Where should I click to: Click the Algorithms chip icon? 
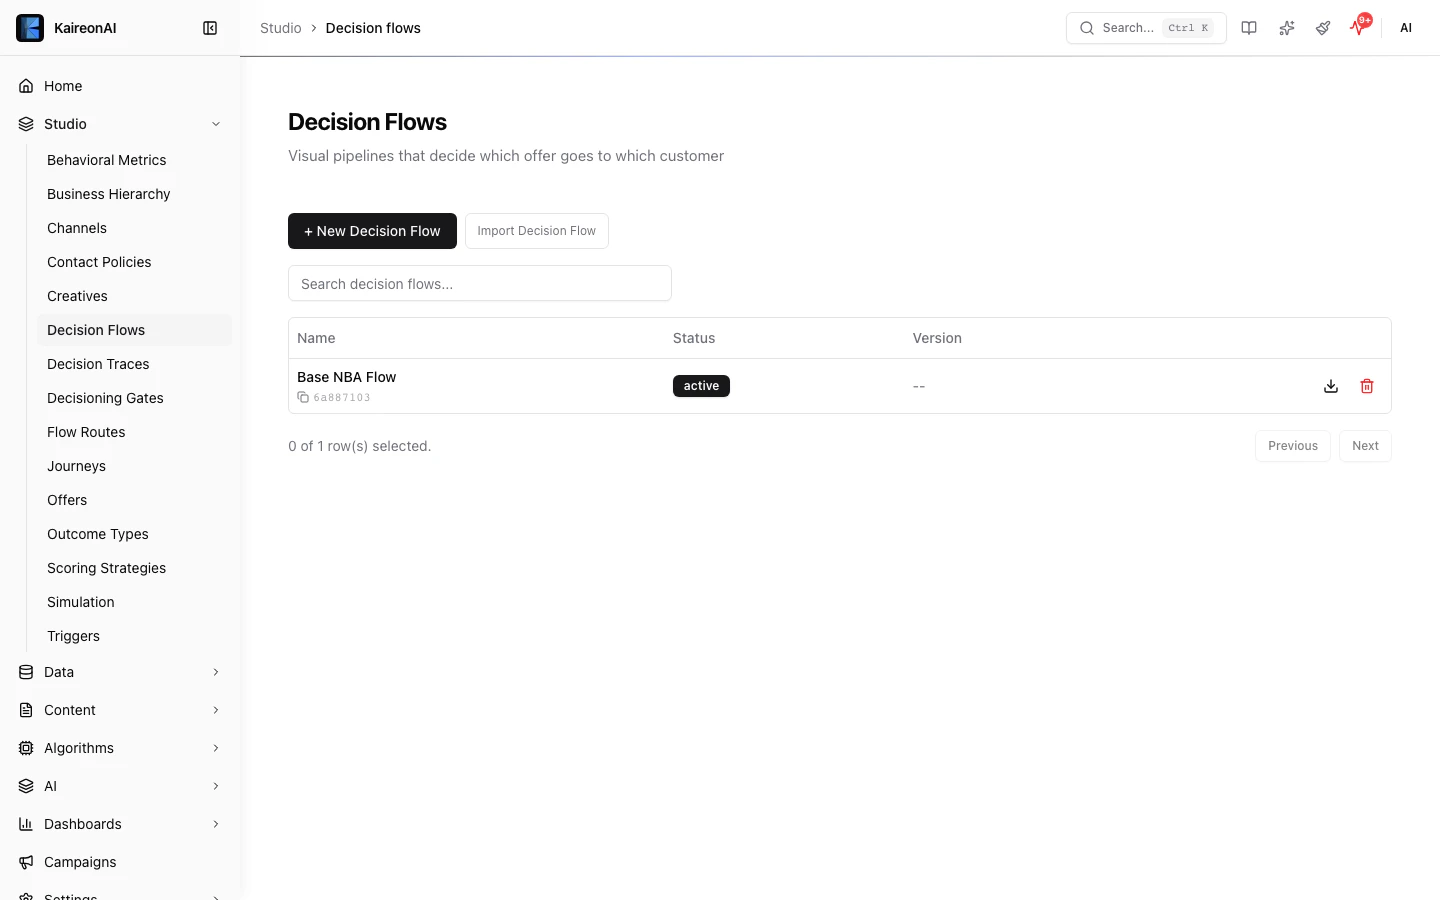tap(26, 748)
